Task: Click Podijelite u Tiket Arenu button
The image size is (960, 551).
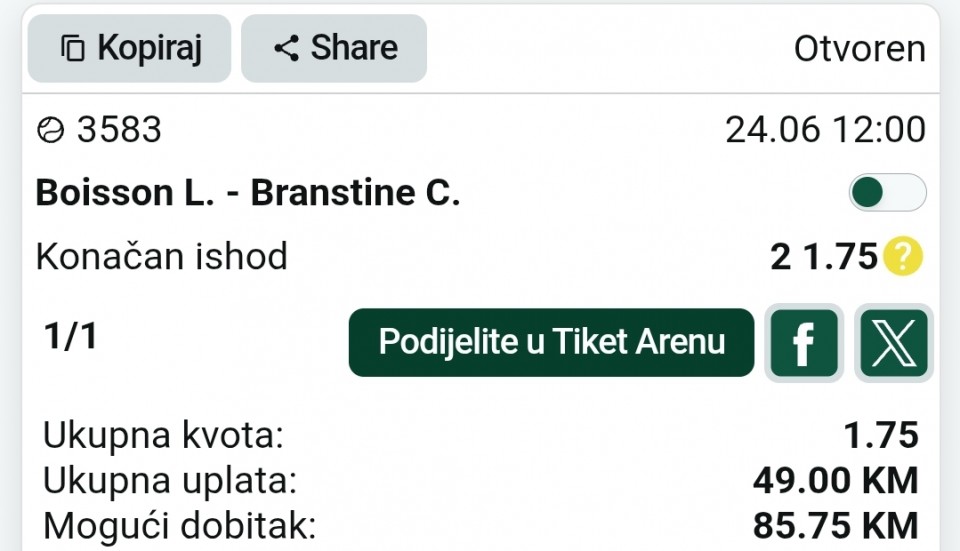Action: coord(551,342)
